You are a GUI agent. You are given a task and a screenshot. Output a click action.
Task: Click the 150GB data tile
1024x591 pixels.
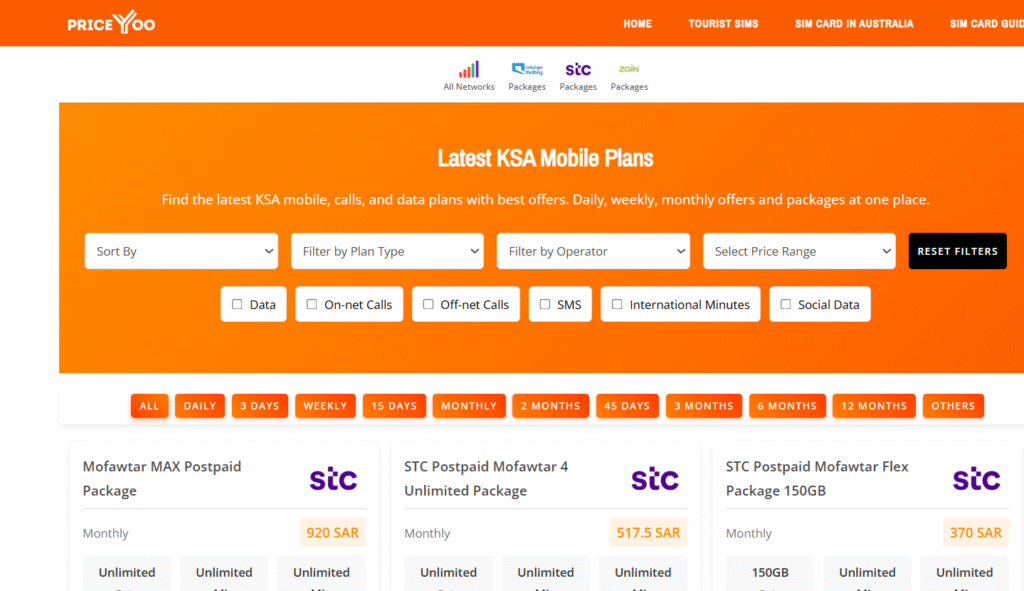click(x=770, y=573)
